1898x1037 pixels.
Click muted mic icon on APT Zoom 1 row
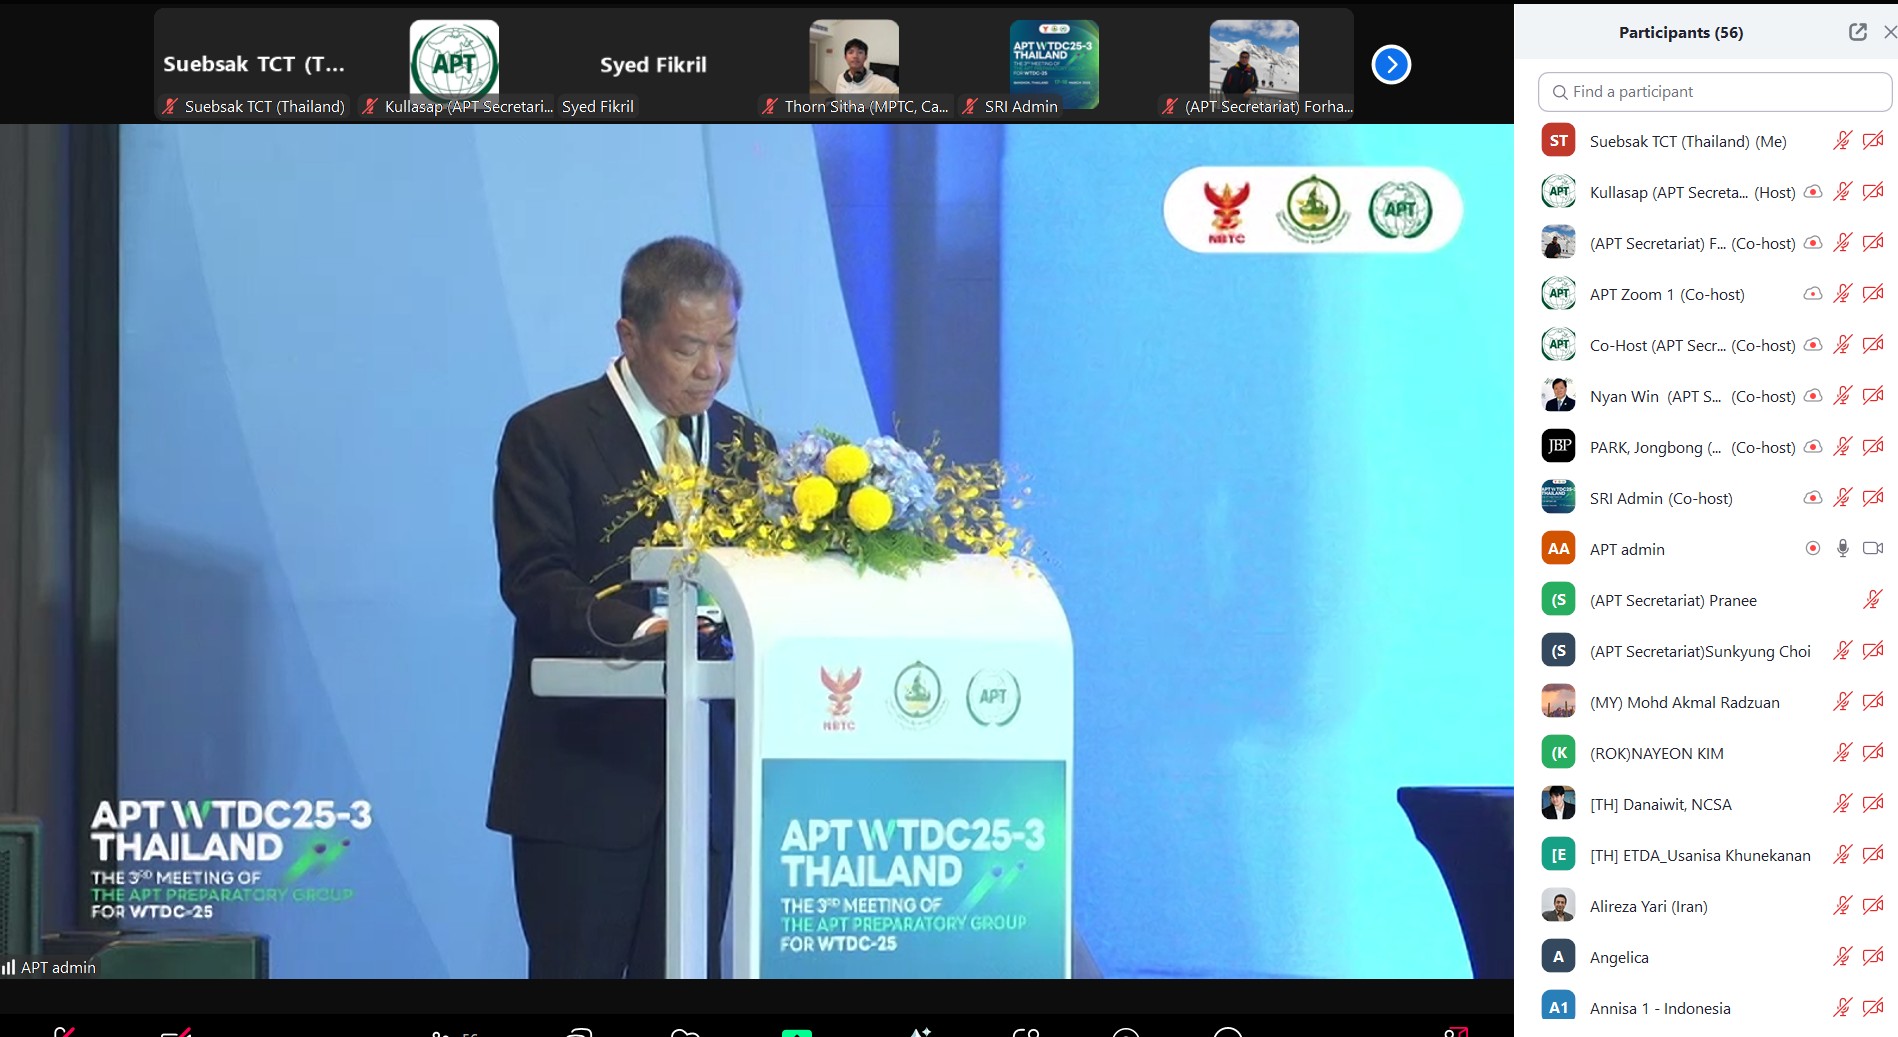point(1842,294)
